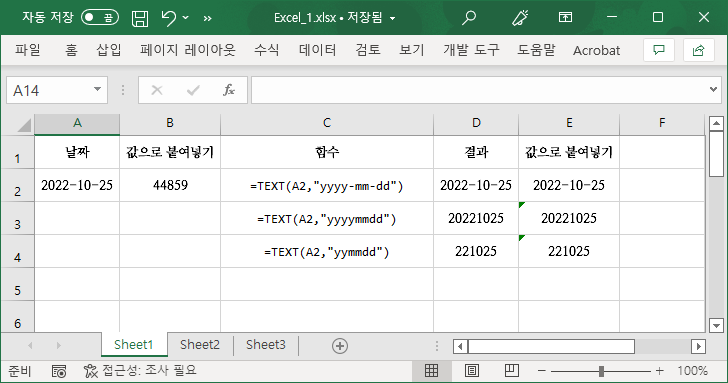Open the 파일 menu tab
The height and width of the screenshot is (383, 728).
click(x=28, y=50)
